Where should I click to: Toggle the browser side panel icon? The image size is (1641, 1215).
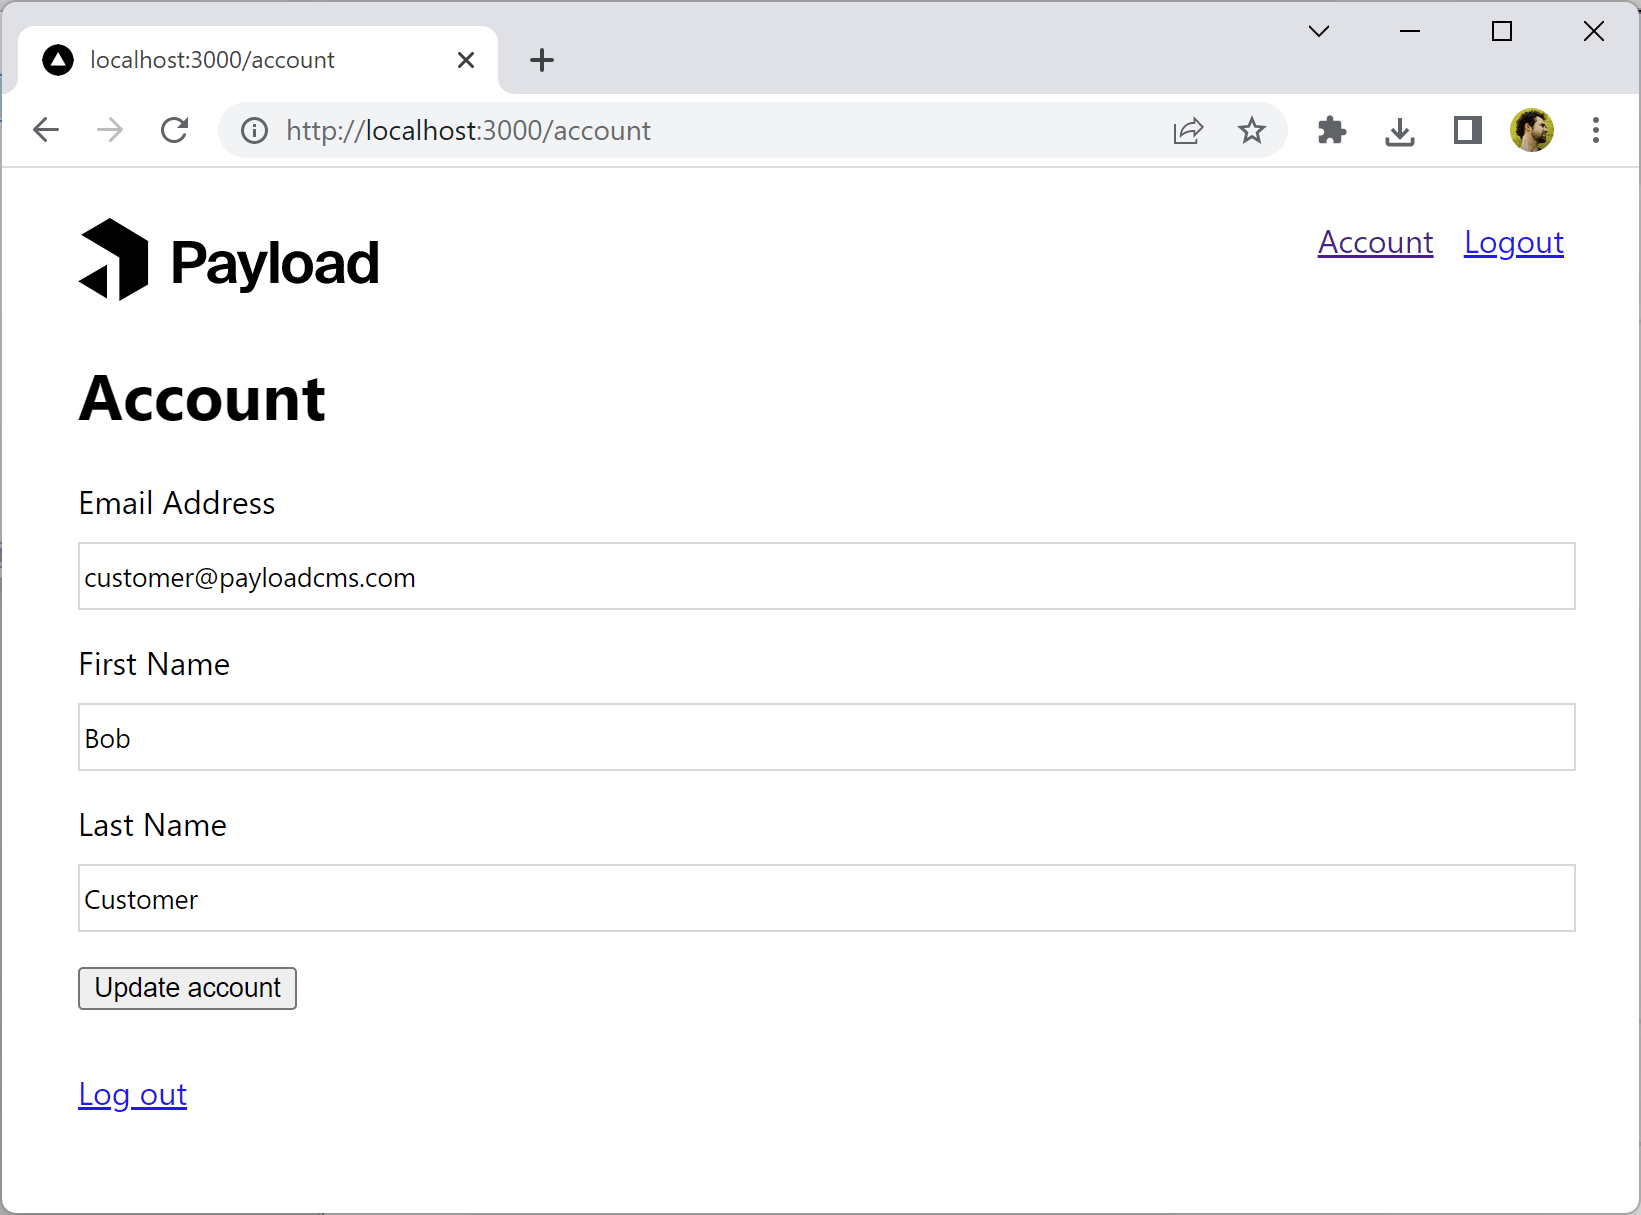(1467, 130)
